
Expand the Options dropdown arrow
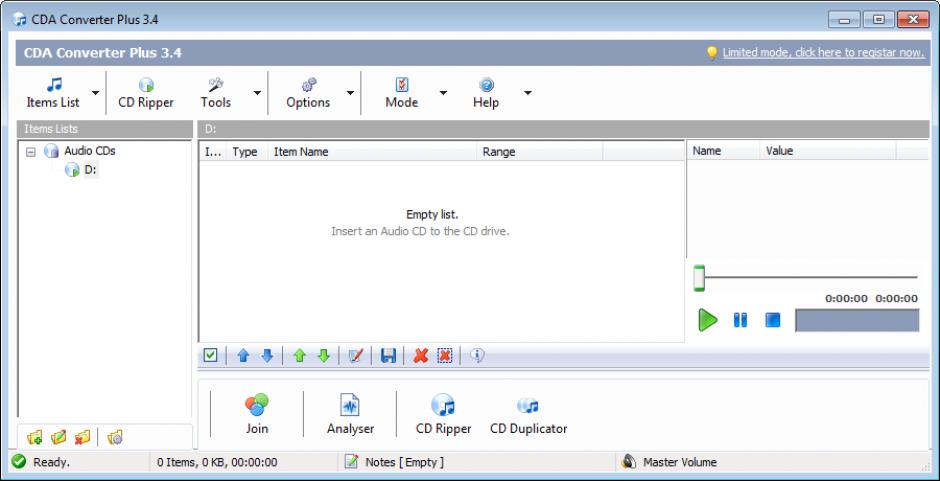point(350,93)
